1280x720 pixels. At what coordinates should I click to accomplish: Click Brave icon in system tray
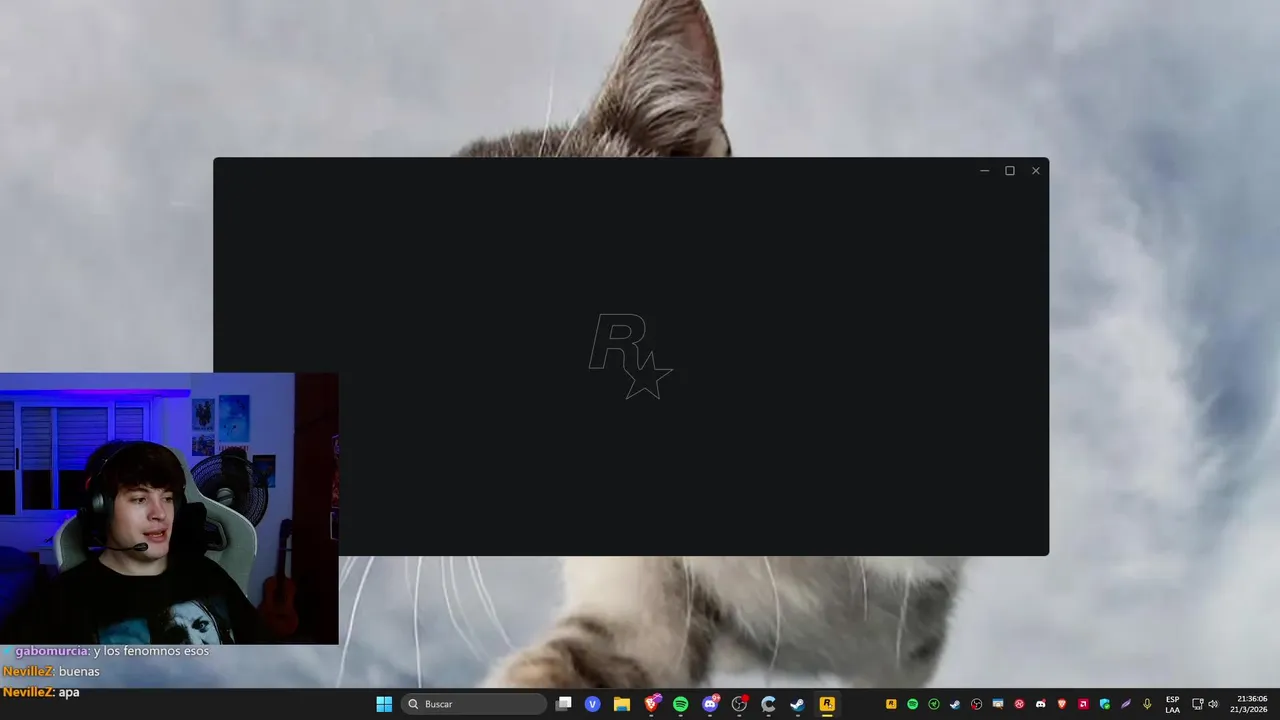pos(1062,704)
